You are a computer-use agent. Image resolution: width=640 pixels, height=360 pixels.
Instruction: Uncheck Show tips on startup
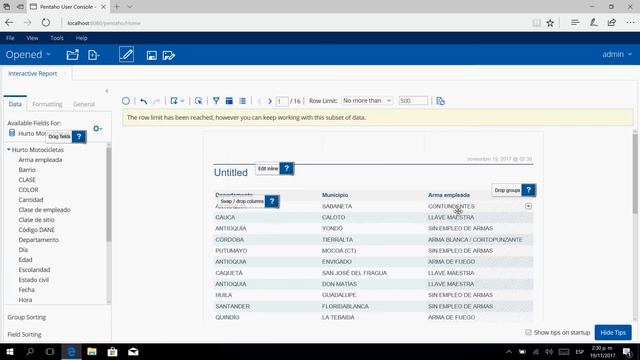pyautogui.click(x=528, y=332)
